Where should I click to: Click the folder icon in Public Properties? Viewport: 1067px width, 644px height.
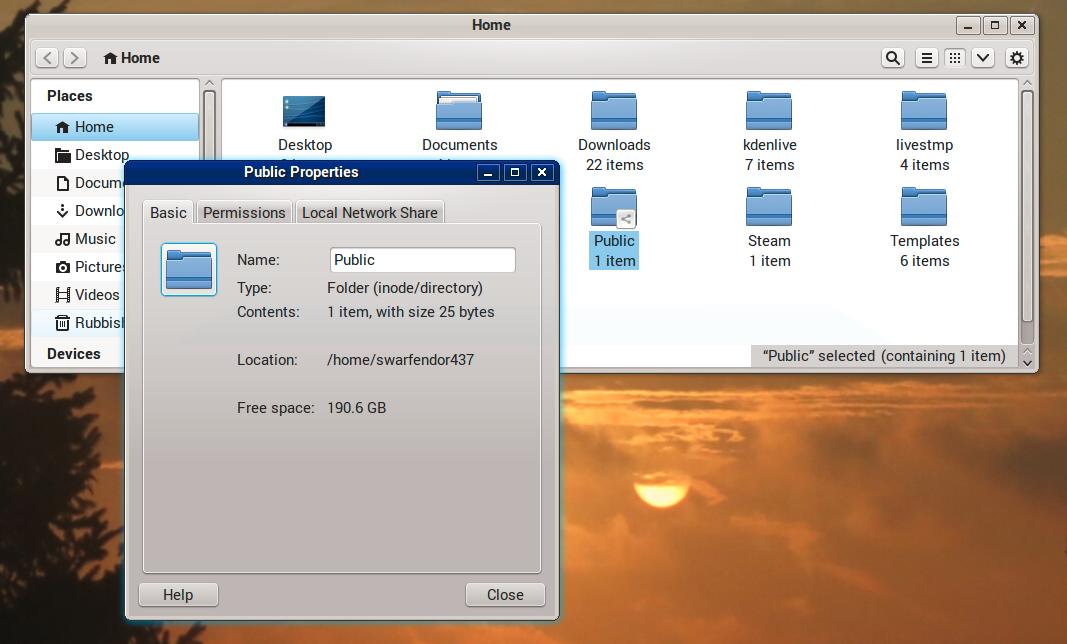click(189, 270)
